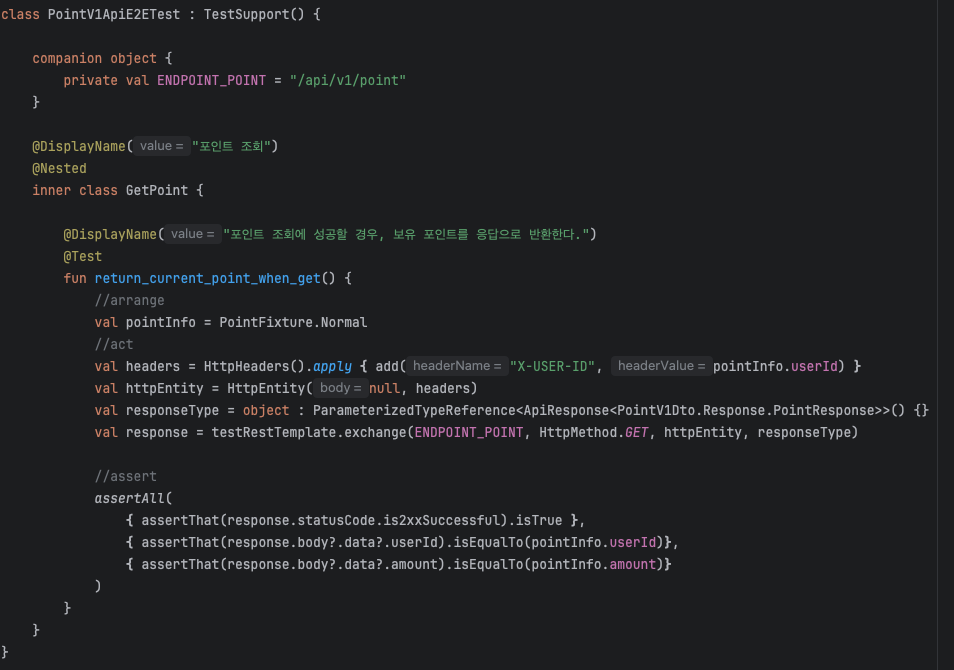
Task: Click pointInfo.amount in the last assertion
Action: click(593, 565)
